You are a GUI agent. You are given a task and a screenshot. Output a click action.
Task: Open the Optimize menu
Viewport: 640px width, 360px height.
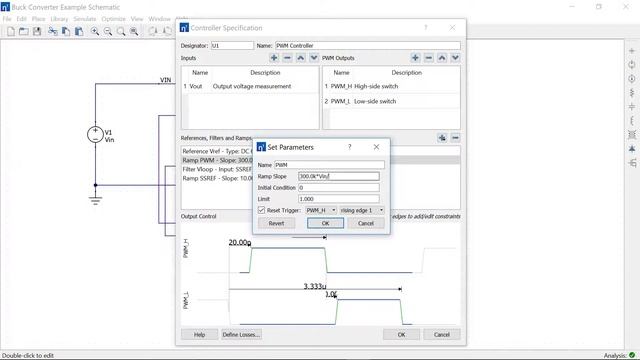pyautogui.click(x=113, y=19)
